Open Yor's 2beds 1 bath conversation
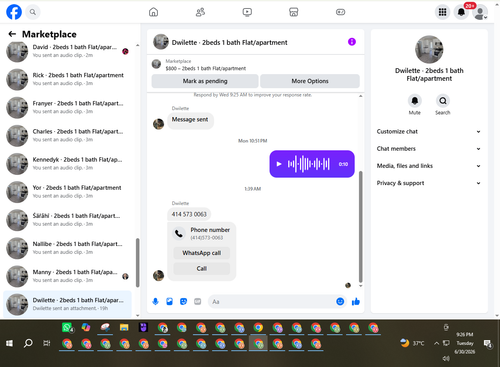 coord(68,192)
